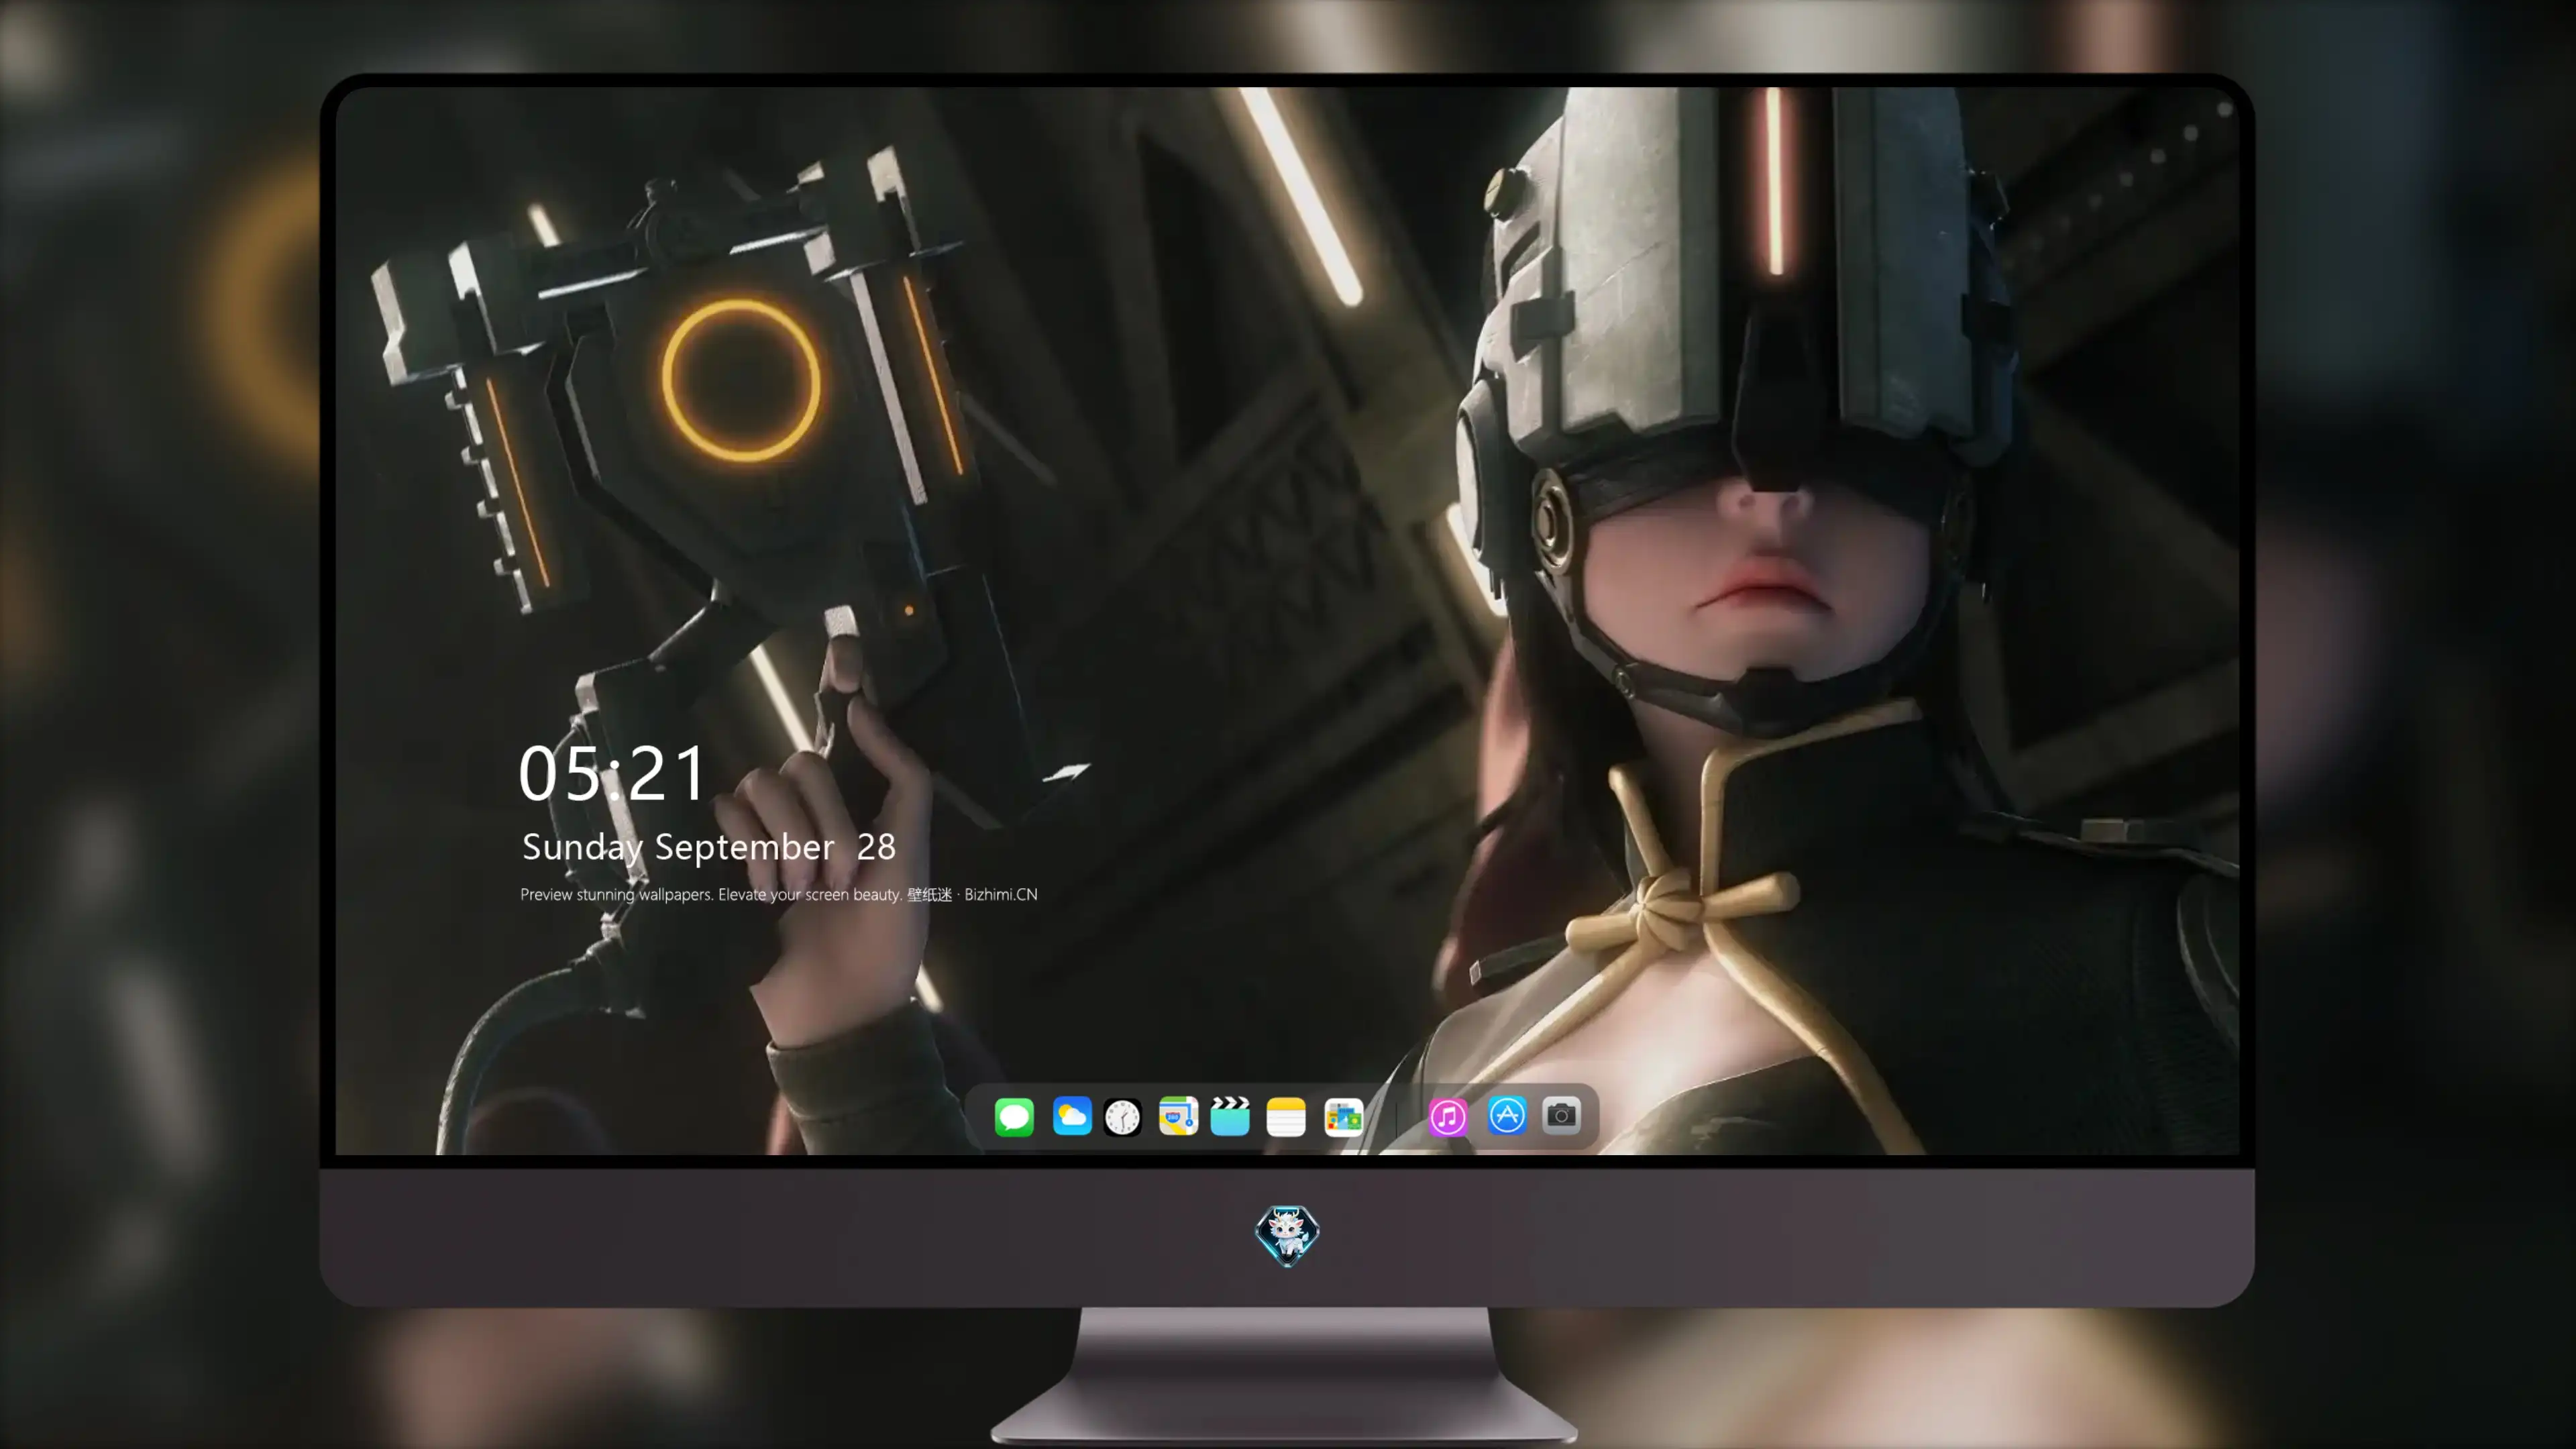Click the 05:21 clock display
This screenshot has height=1449, width=2576.
pyautogui.click(x=612, y=774)
